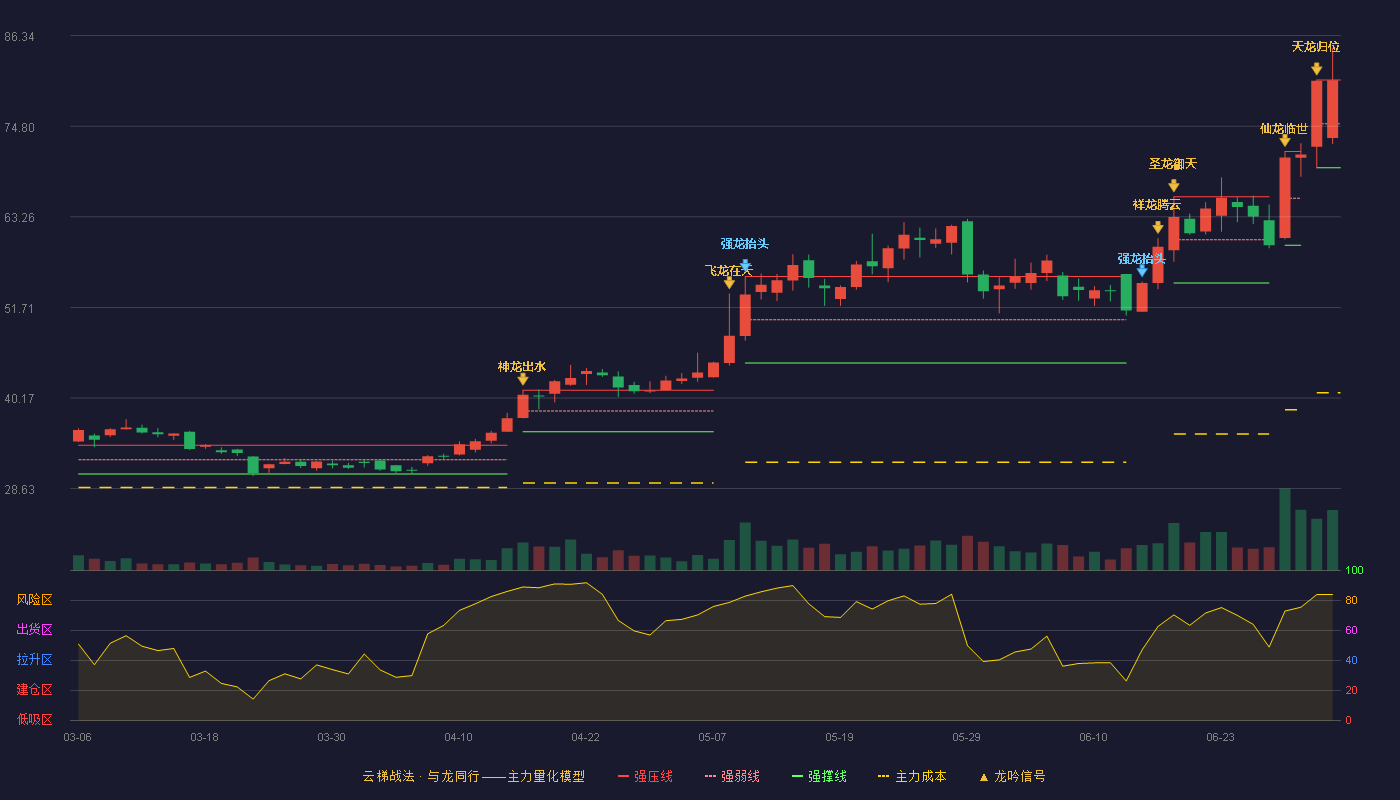Select the blue 强龙抬头 arrow next to 祥龙腾云
Image resolution: width=1400 pixels, height=800 pixels.
pyautogui.click(x=1142, y=271)
